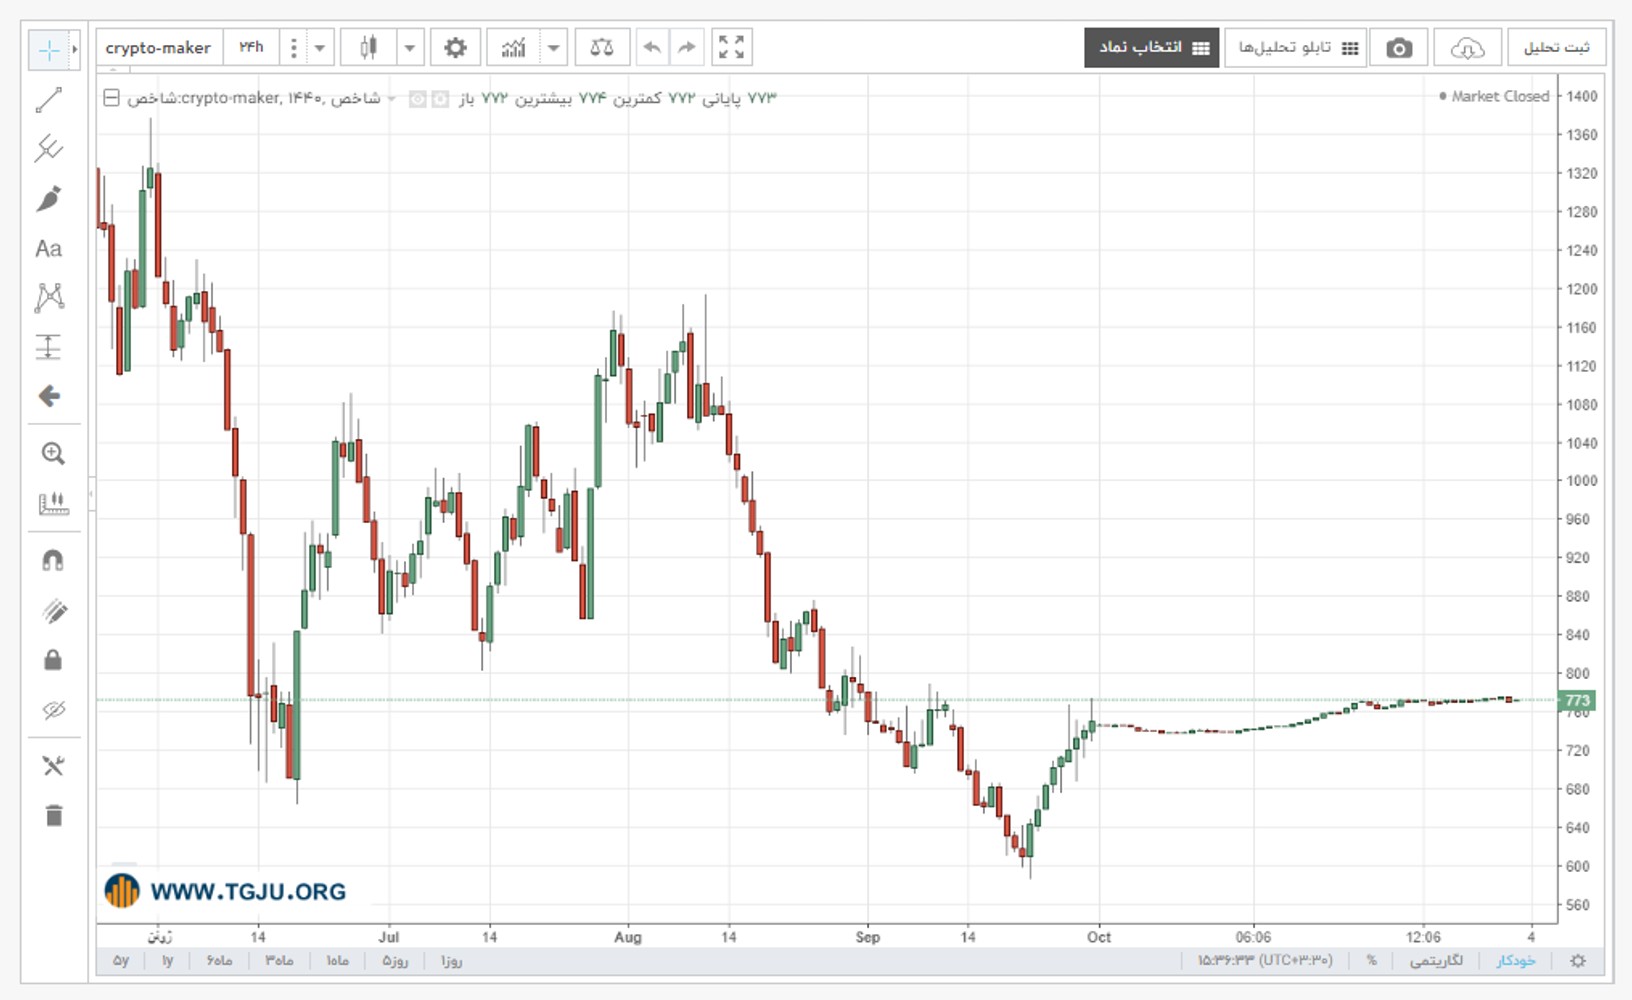Open the 24h interval selector

coord(252,47)
